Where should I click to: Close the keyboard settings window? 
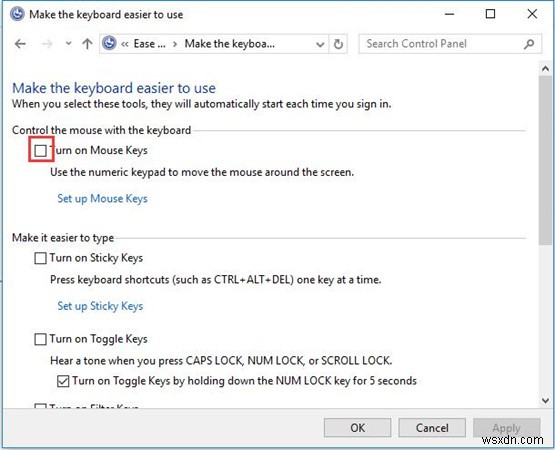[532, 14]
